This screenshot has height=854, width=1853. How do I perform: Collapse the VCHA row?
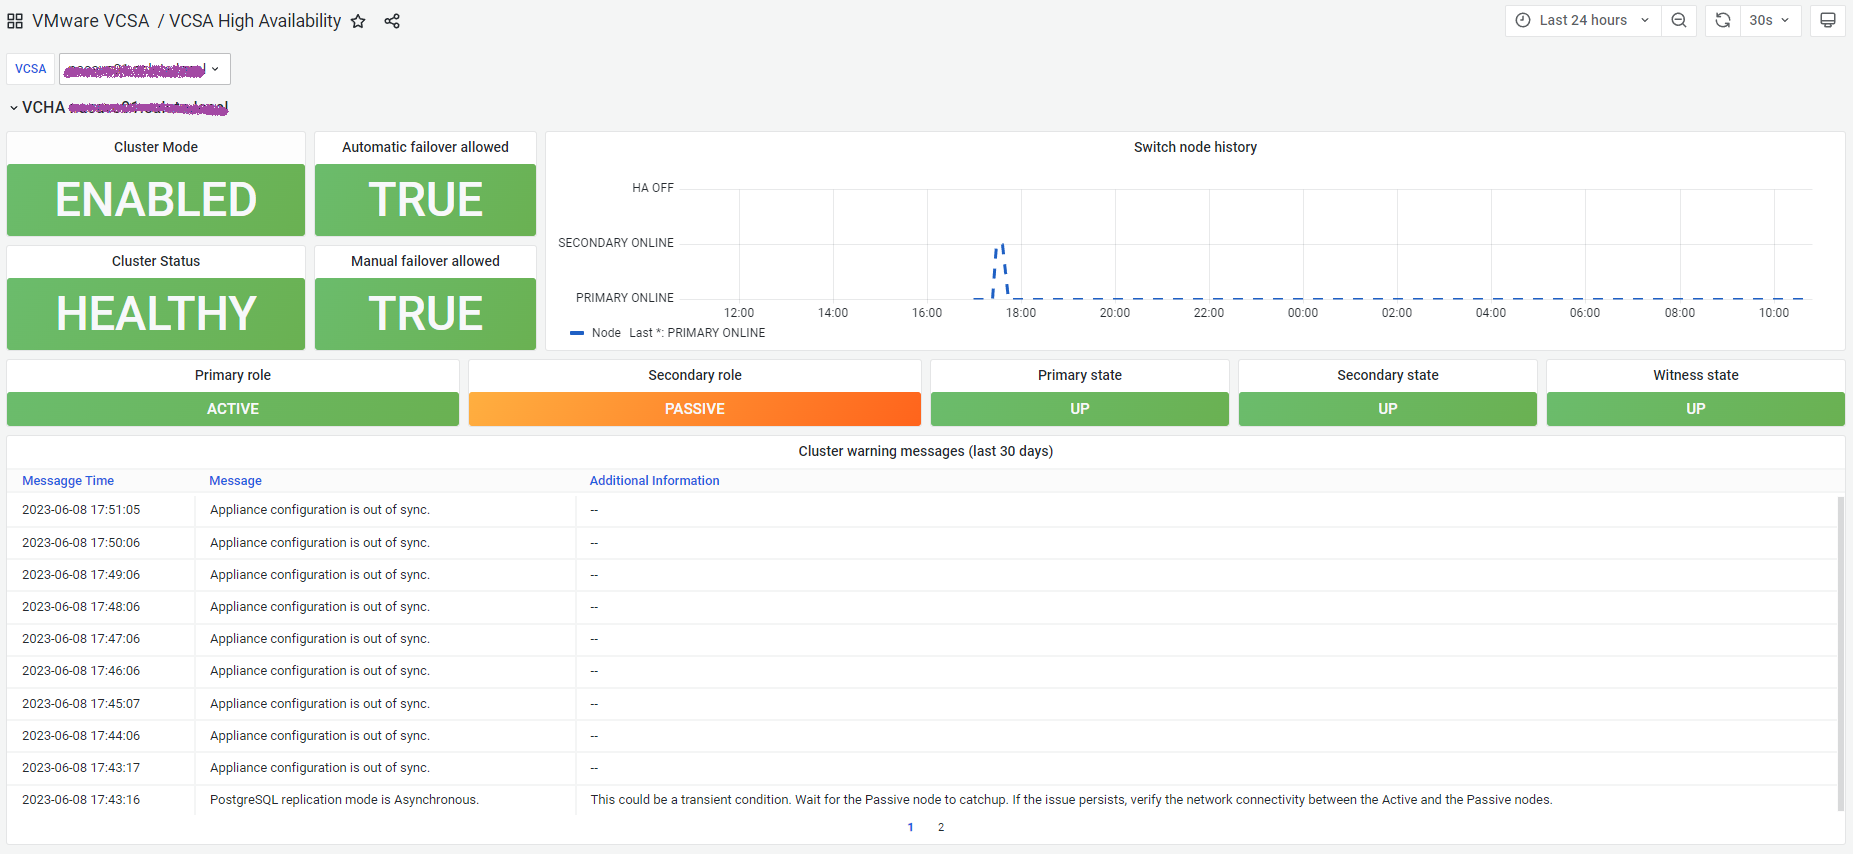(x=14, y=108)
